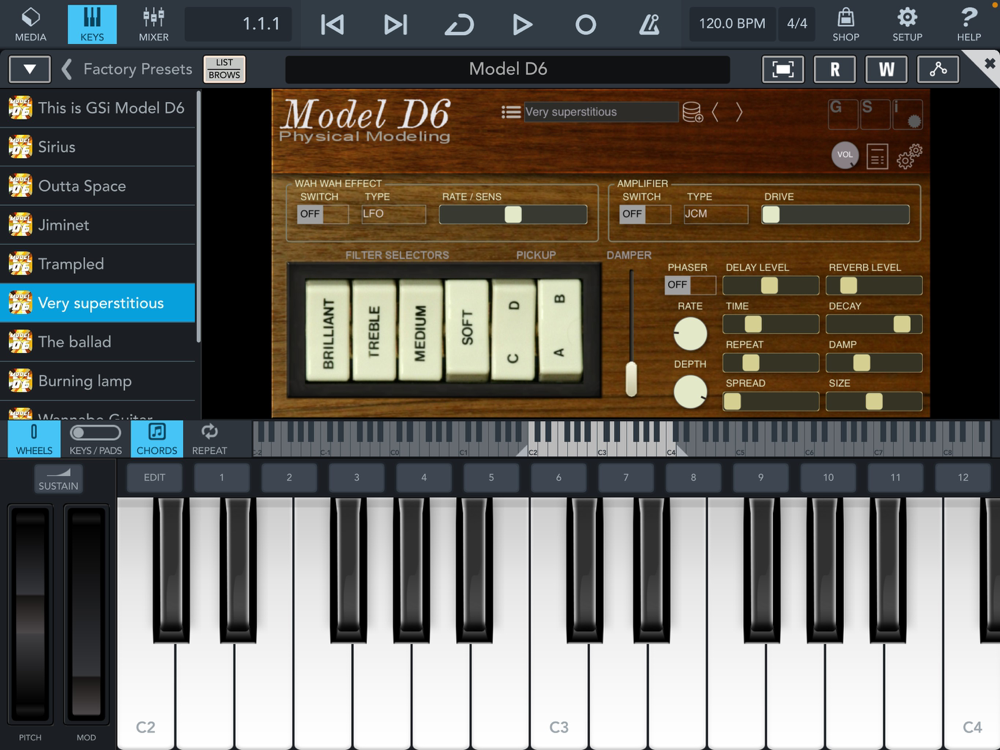Viewport: 1000px width, 750px height.
Task: Flip the C/D pickup rocker
Action: click(513, 330)
